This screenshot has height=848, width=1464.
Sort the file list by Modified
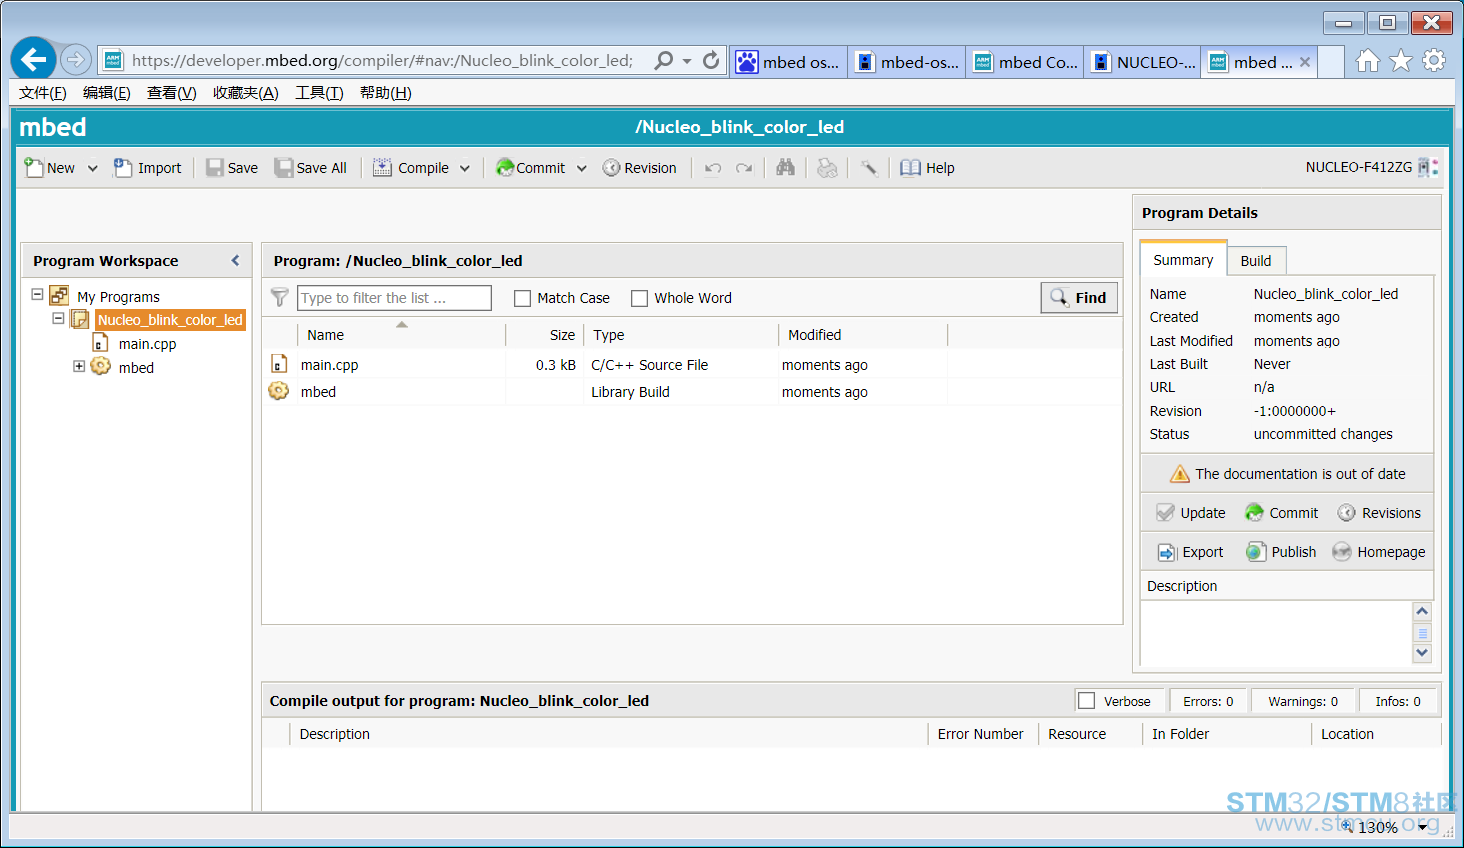[x=863, y=335]
